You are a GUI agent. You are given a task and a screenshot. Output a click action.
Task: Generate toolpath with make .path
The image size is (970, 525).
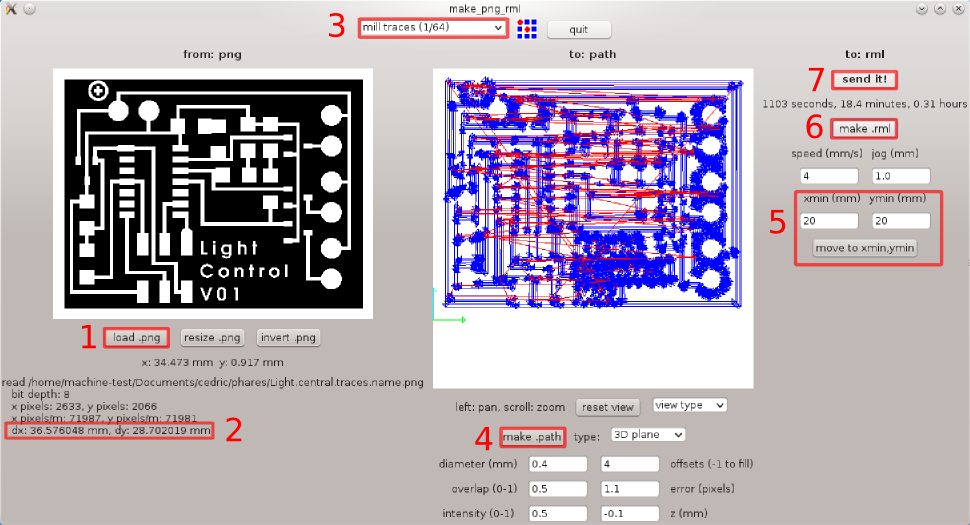click(532, 437)
